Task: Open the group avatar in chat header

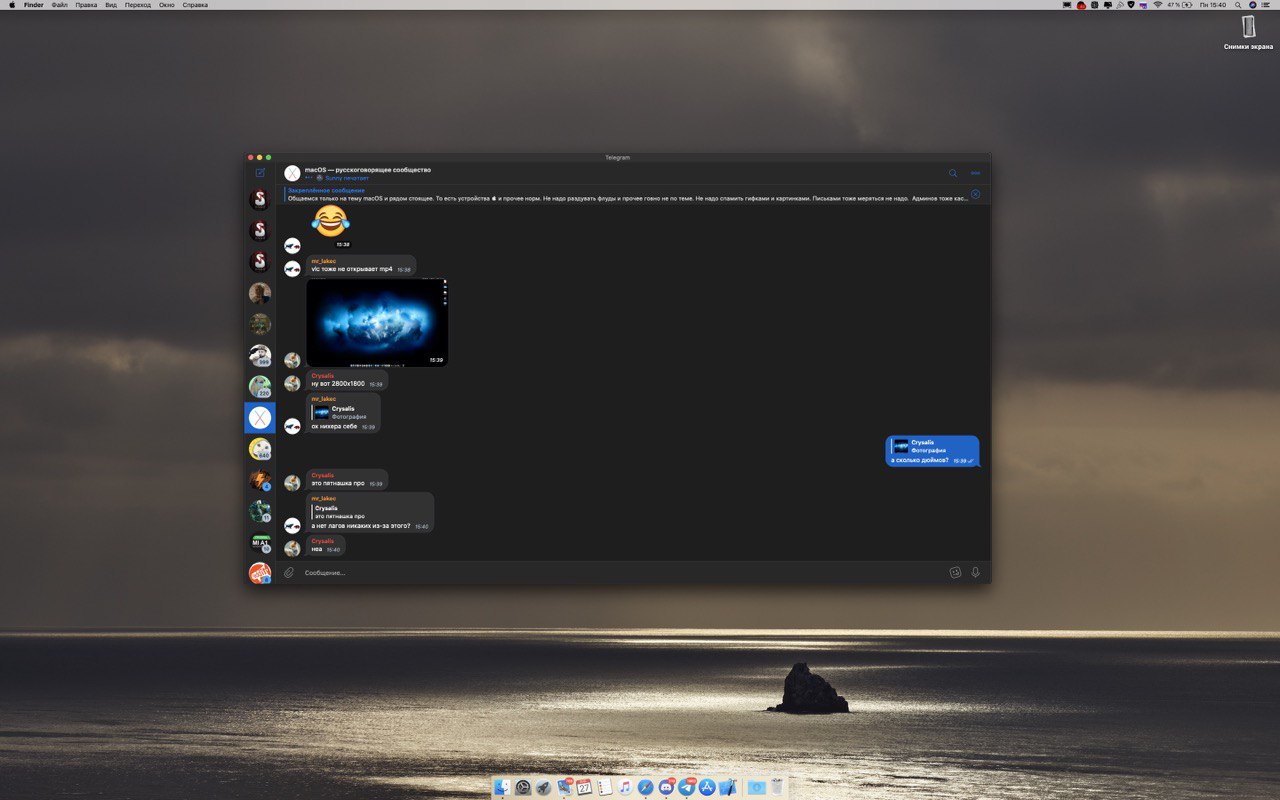Action: [292, 173]
